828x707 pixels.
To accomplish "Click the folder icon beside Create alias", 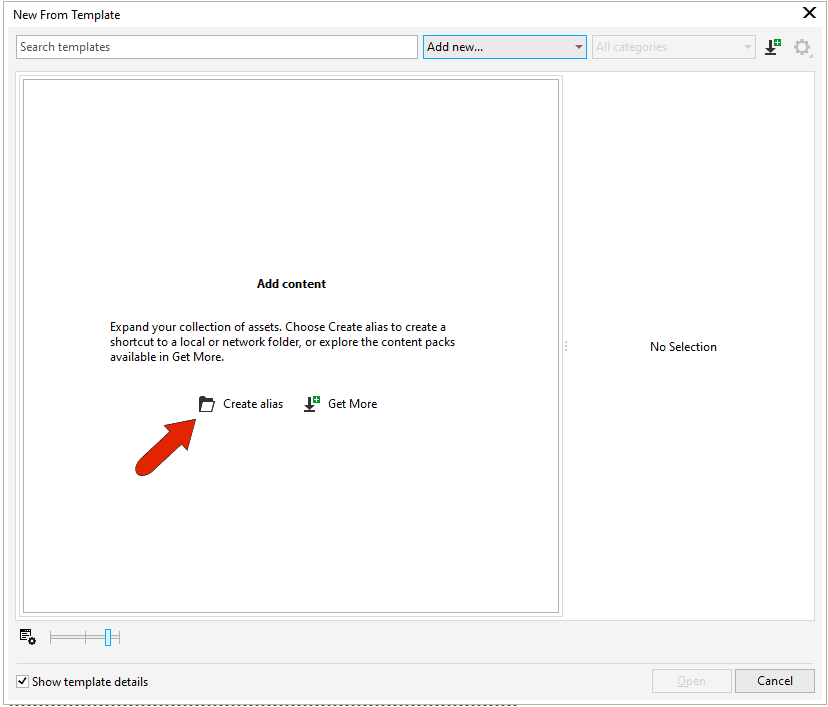I will 207,403.
